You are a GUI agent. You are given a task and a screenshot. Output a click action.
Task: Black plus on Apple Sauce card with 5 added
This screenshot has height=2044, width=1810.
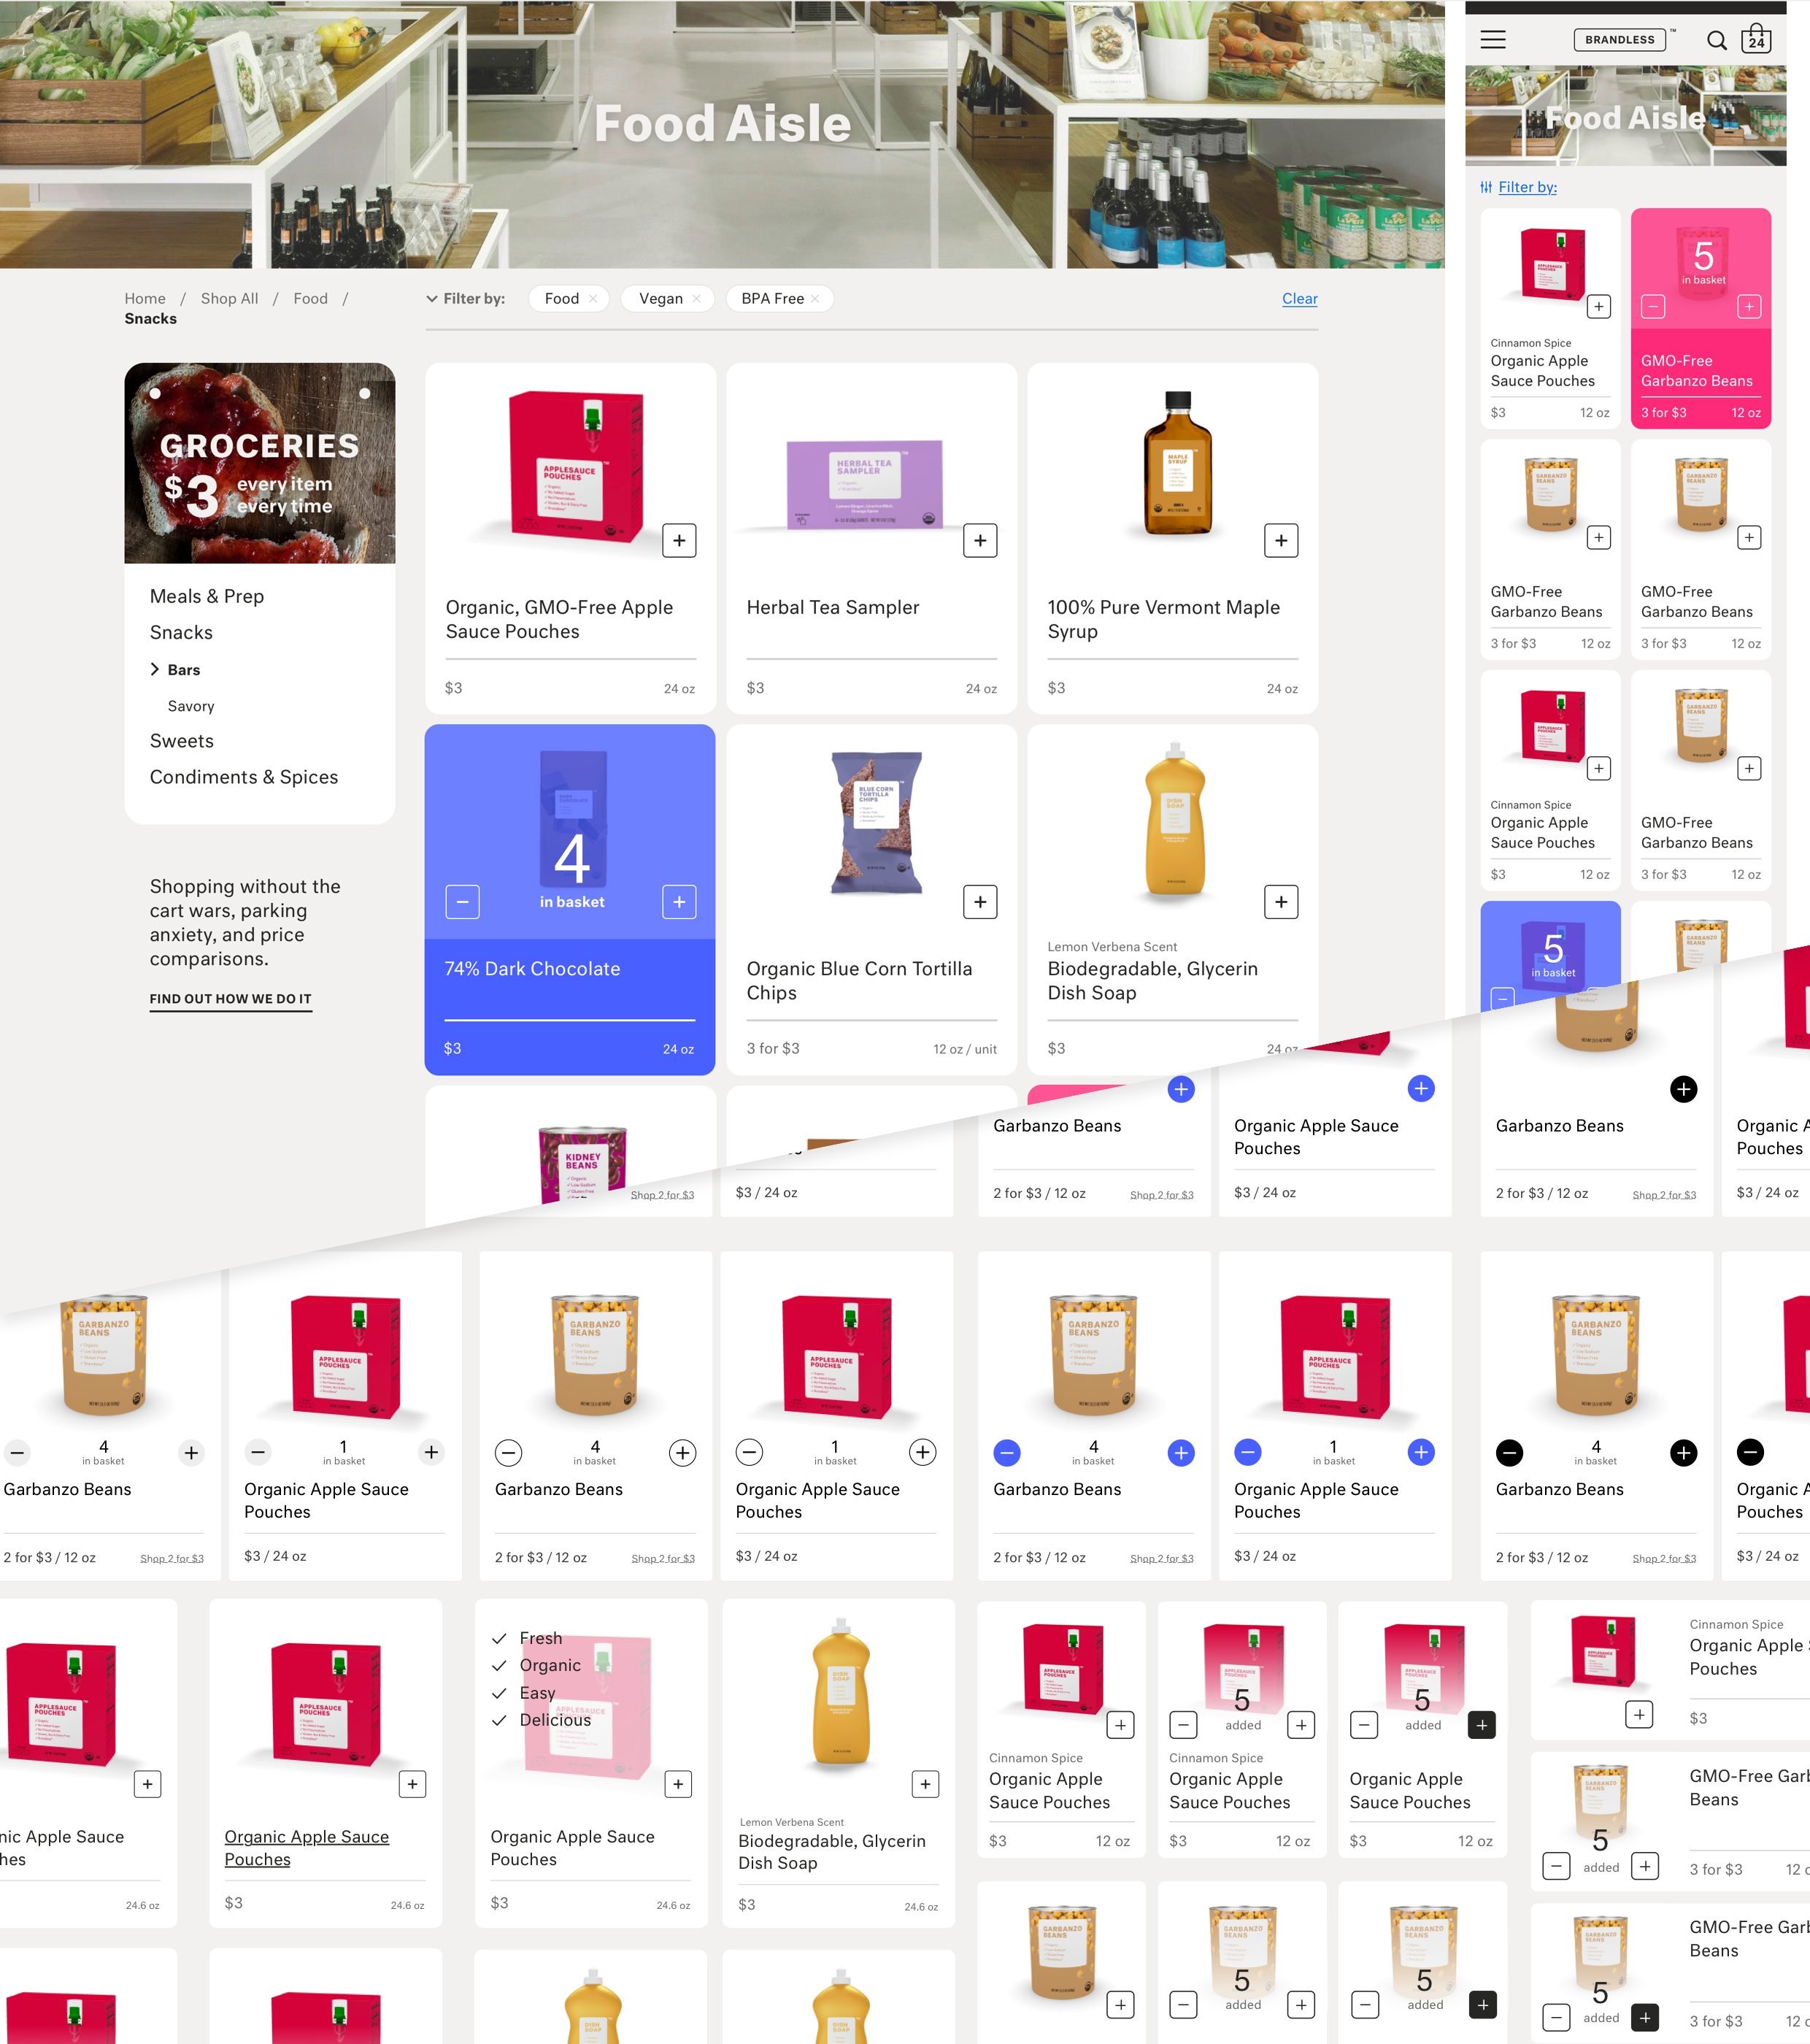1481,1725
